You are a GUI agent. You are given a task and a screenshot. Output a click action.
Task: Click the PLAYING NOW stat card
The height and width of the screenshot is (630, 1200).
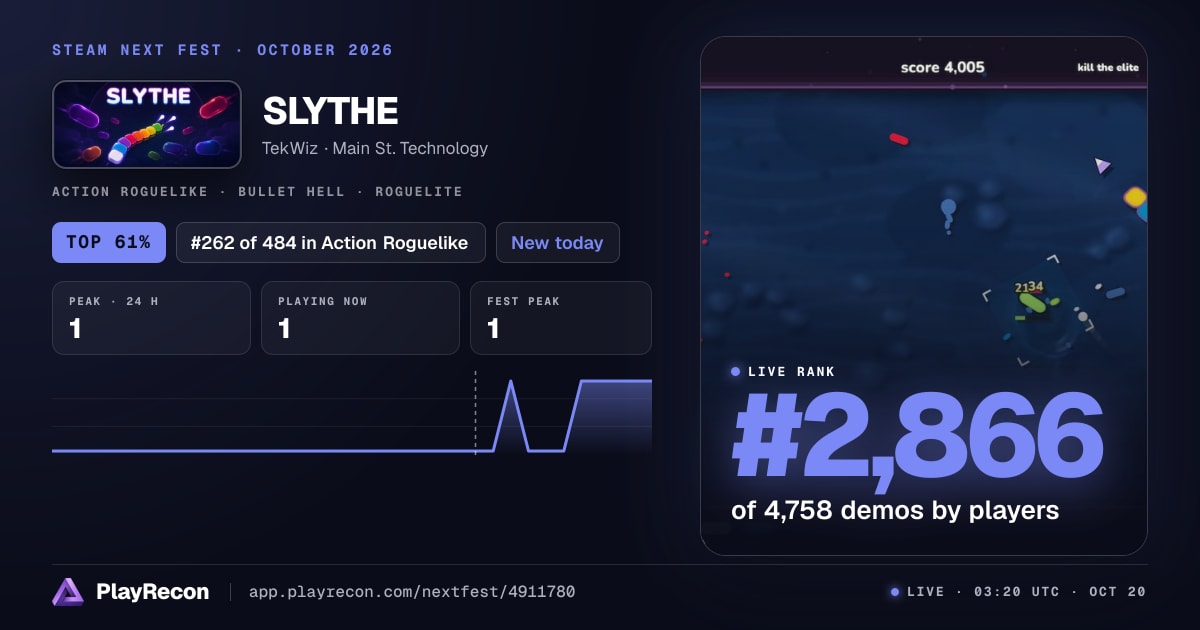[x=360, y=318]
